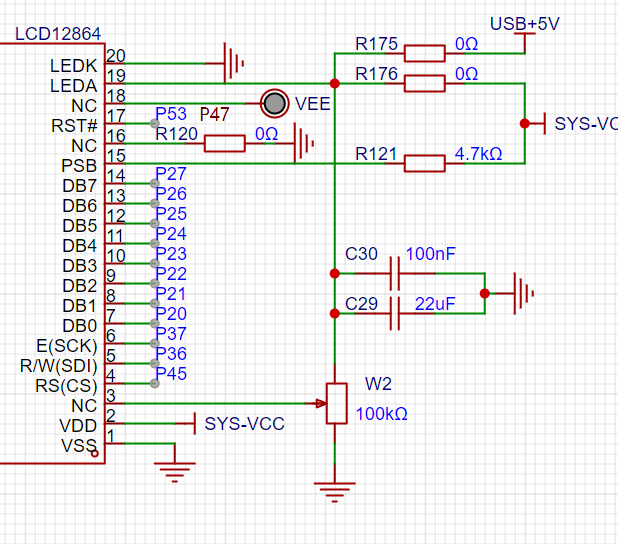Select the R176 resistor symbol
The width and height of the screenshot is (618, 544).
pos(424,83)
